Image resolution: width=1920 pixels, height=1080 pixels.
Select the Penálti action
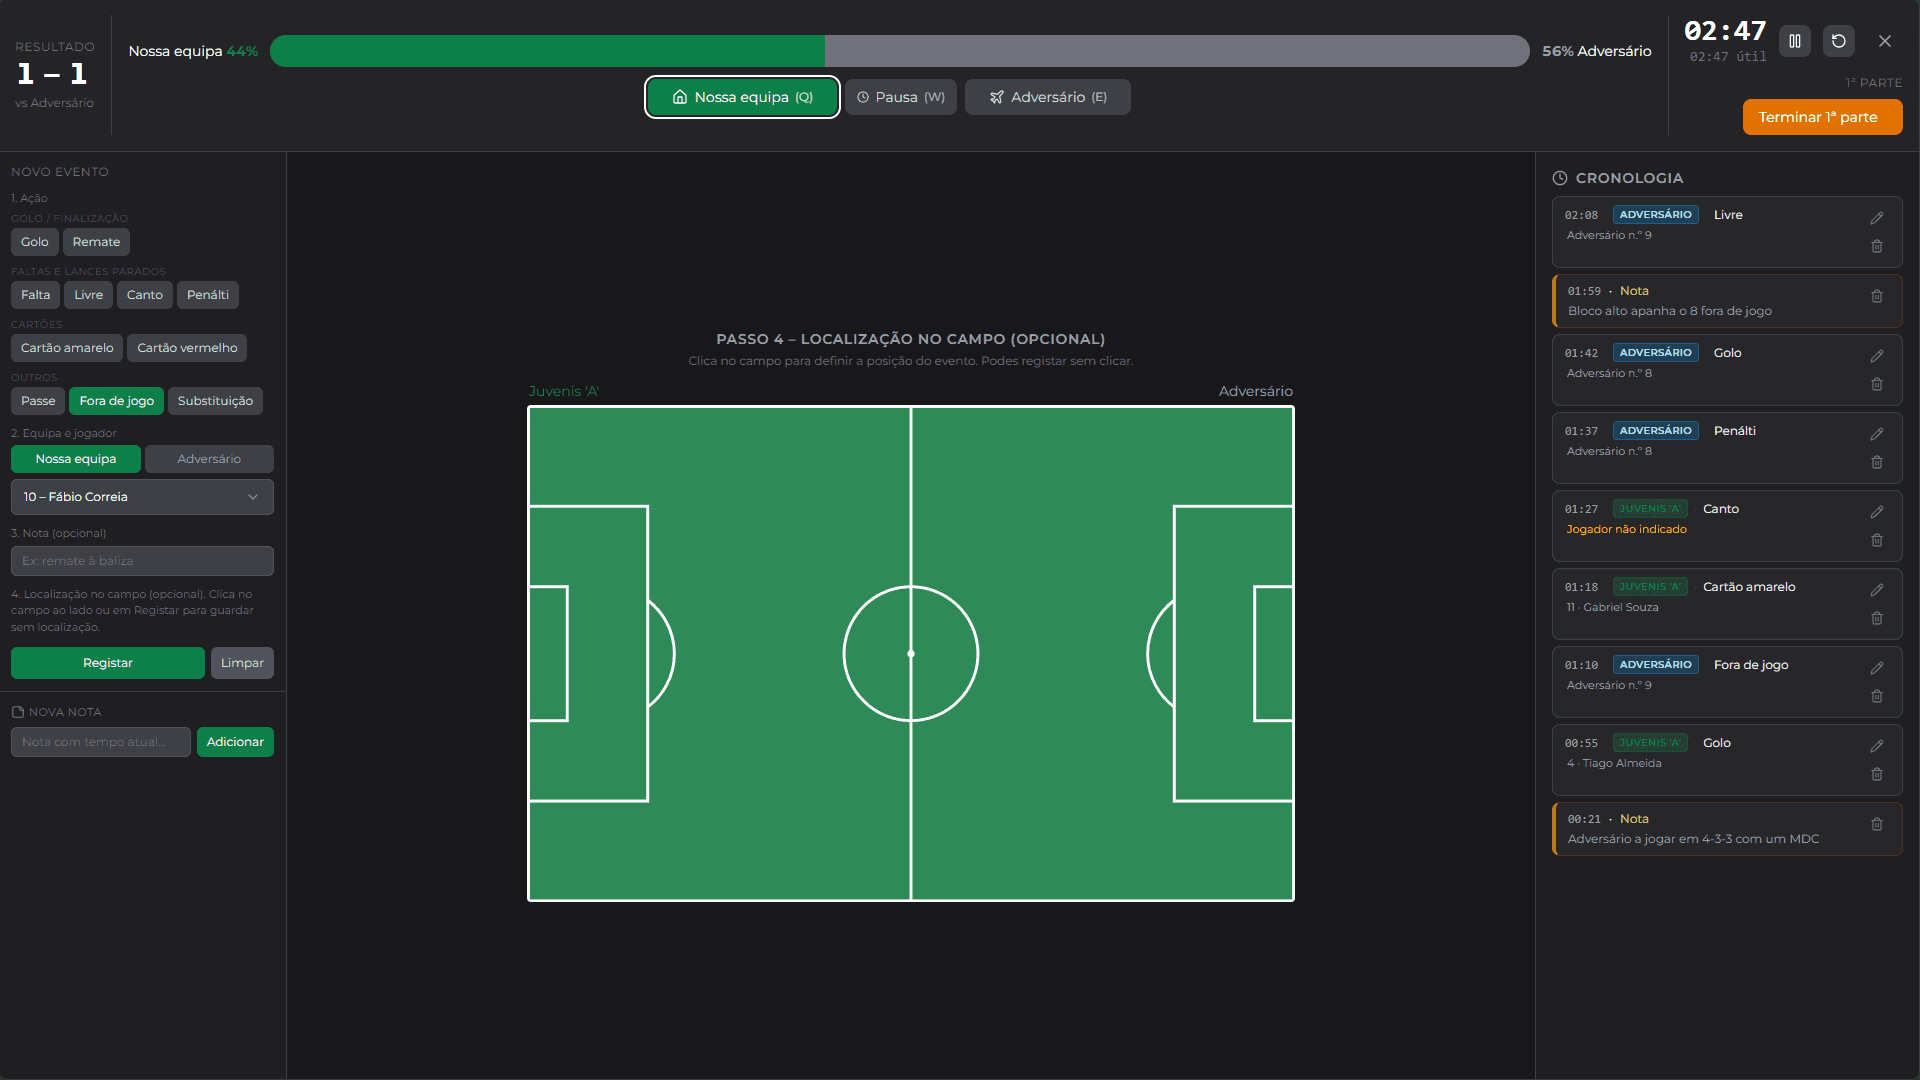[x=208, y=295]
